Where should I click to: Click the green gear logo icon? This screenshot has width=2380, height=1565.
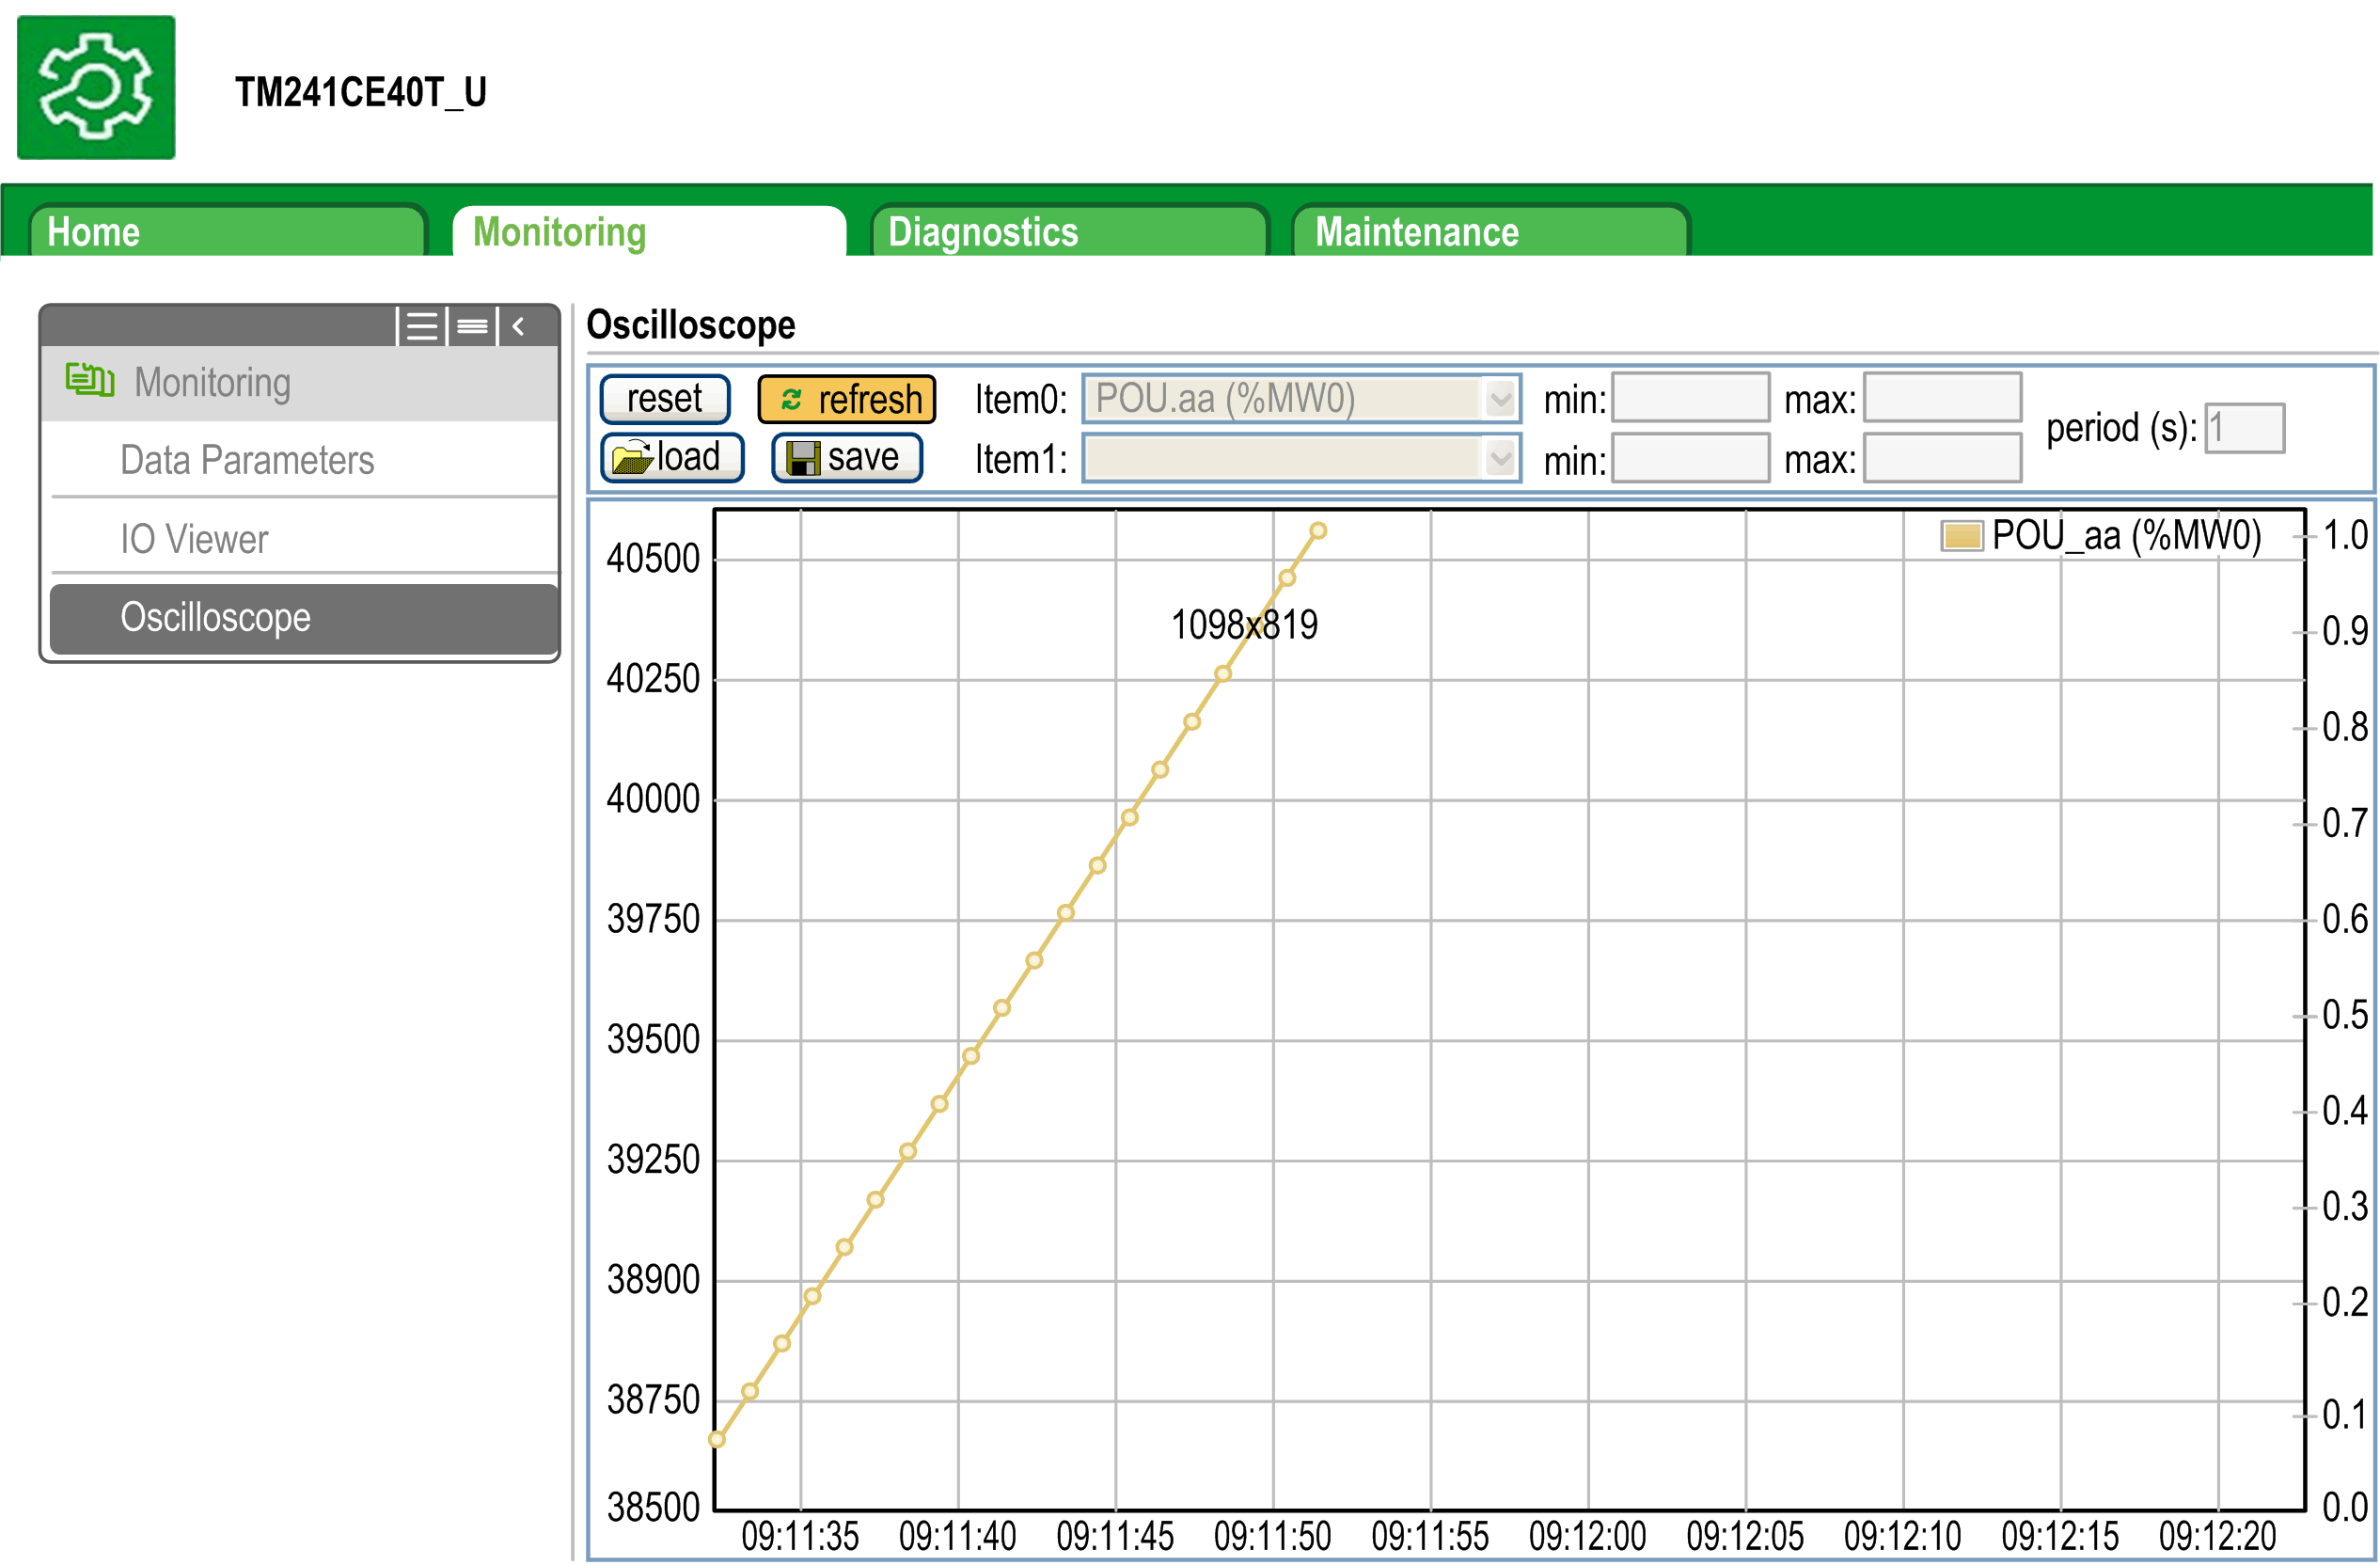click(x=96, y=87)
